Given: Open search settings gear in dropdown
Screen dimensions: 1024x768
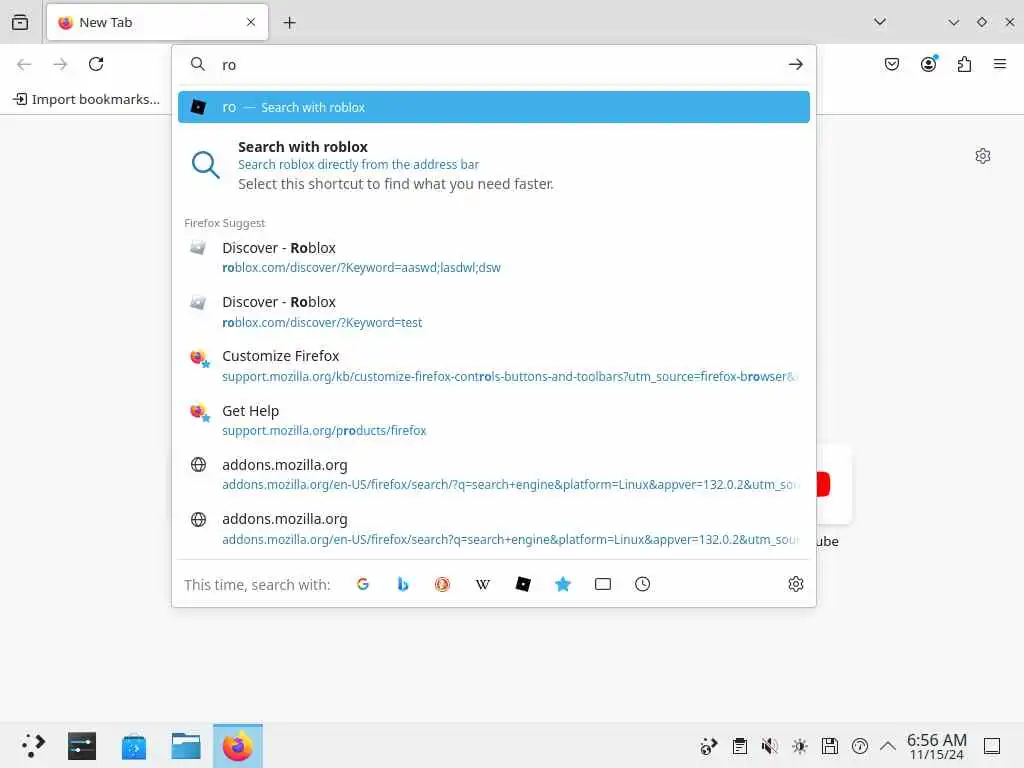Looking at the screenshot, I should (795, 584).
